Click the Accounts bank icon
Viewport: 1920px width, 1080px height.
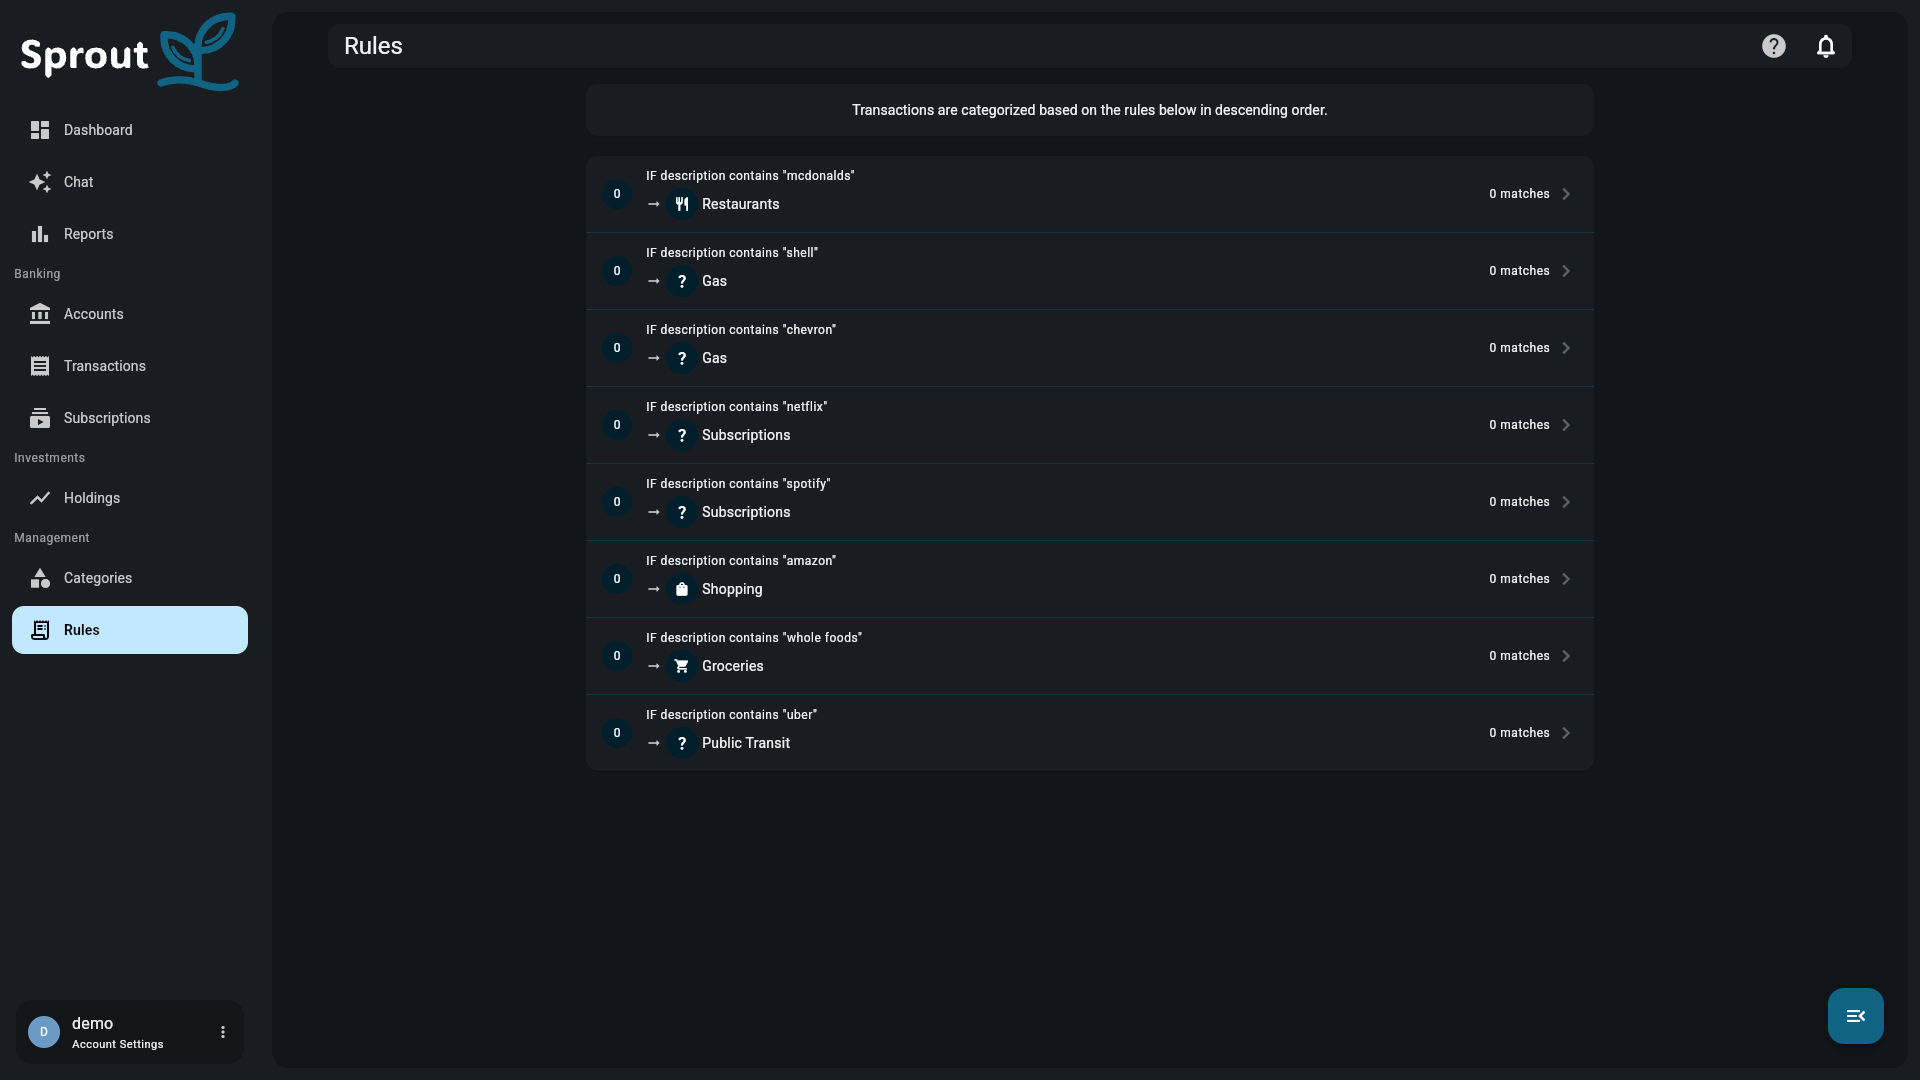pyautogui.click(x=40, y=314)
